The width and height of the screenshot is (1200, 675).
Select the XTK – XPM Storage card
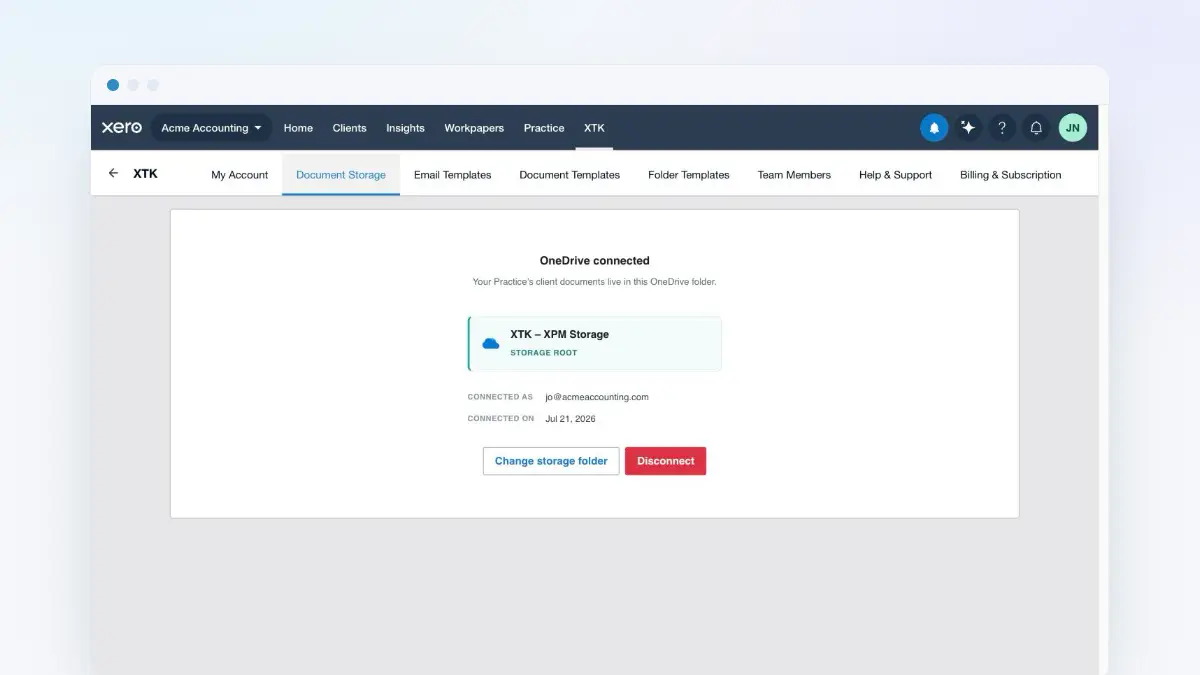click(595, 344)
